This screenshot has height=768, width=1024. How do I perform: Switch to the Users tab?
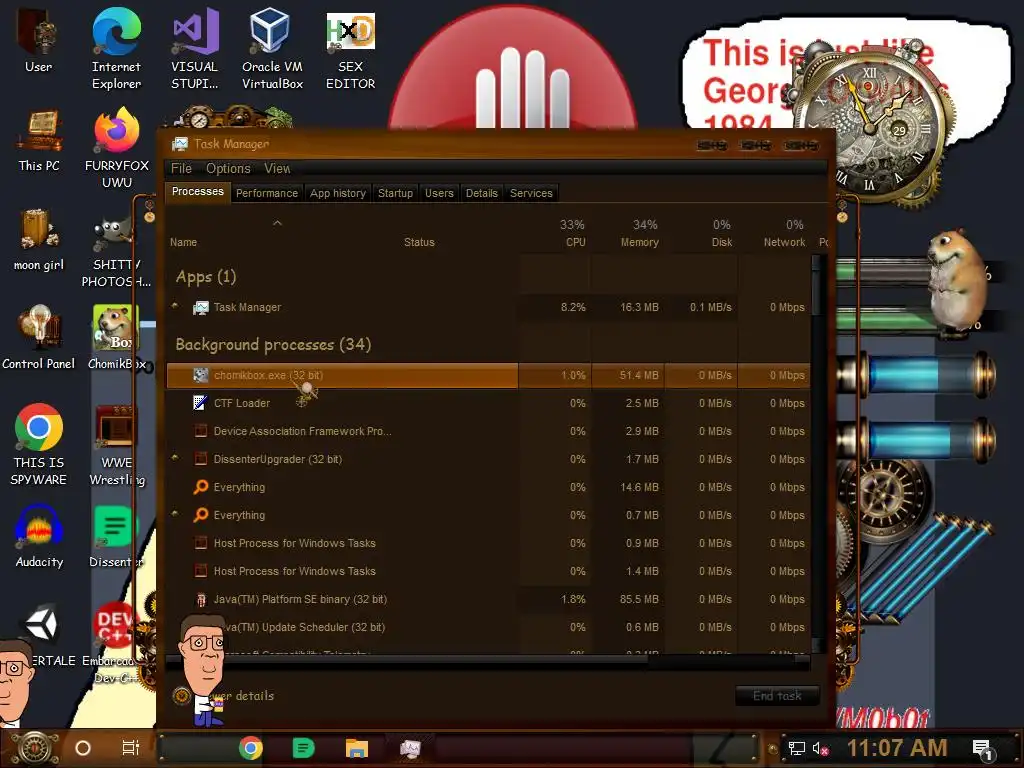pos(439,193)
